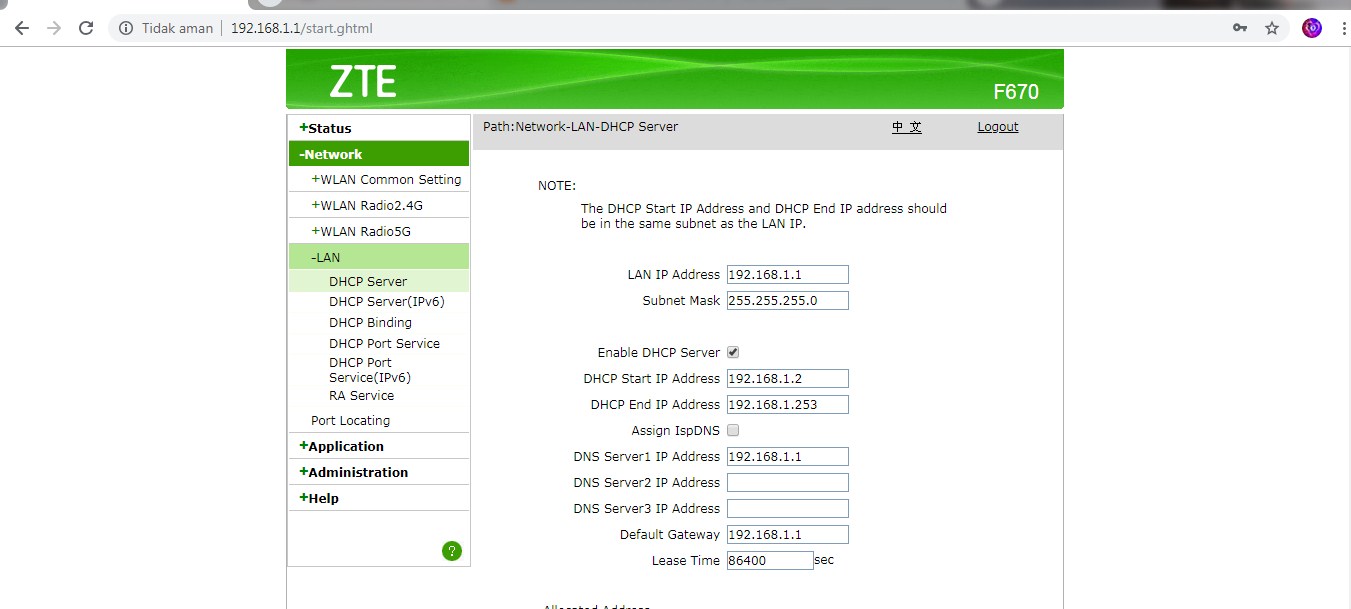The height and width of the screenshot is (609, 1351).
Task: Click the 'Tidak aman' site info icon
Action: point(126,28)
